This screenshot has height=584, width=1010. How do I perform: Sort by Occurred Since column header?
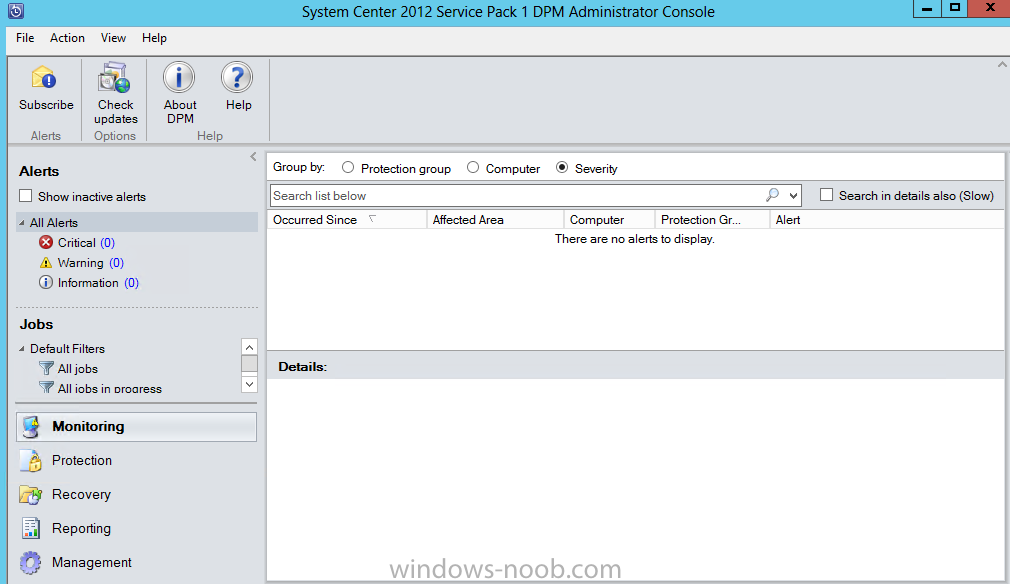(x=348, y=220)
